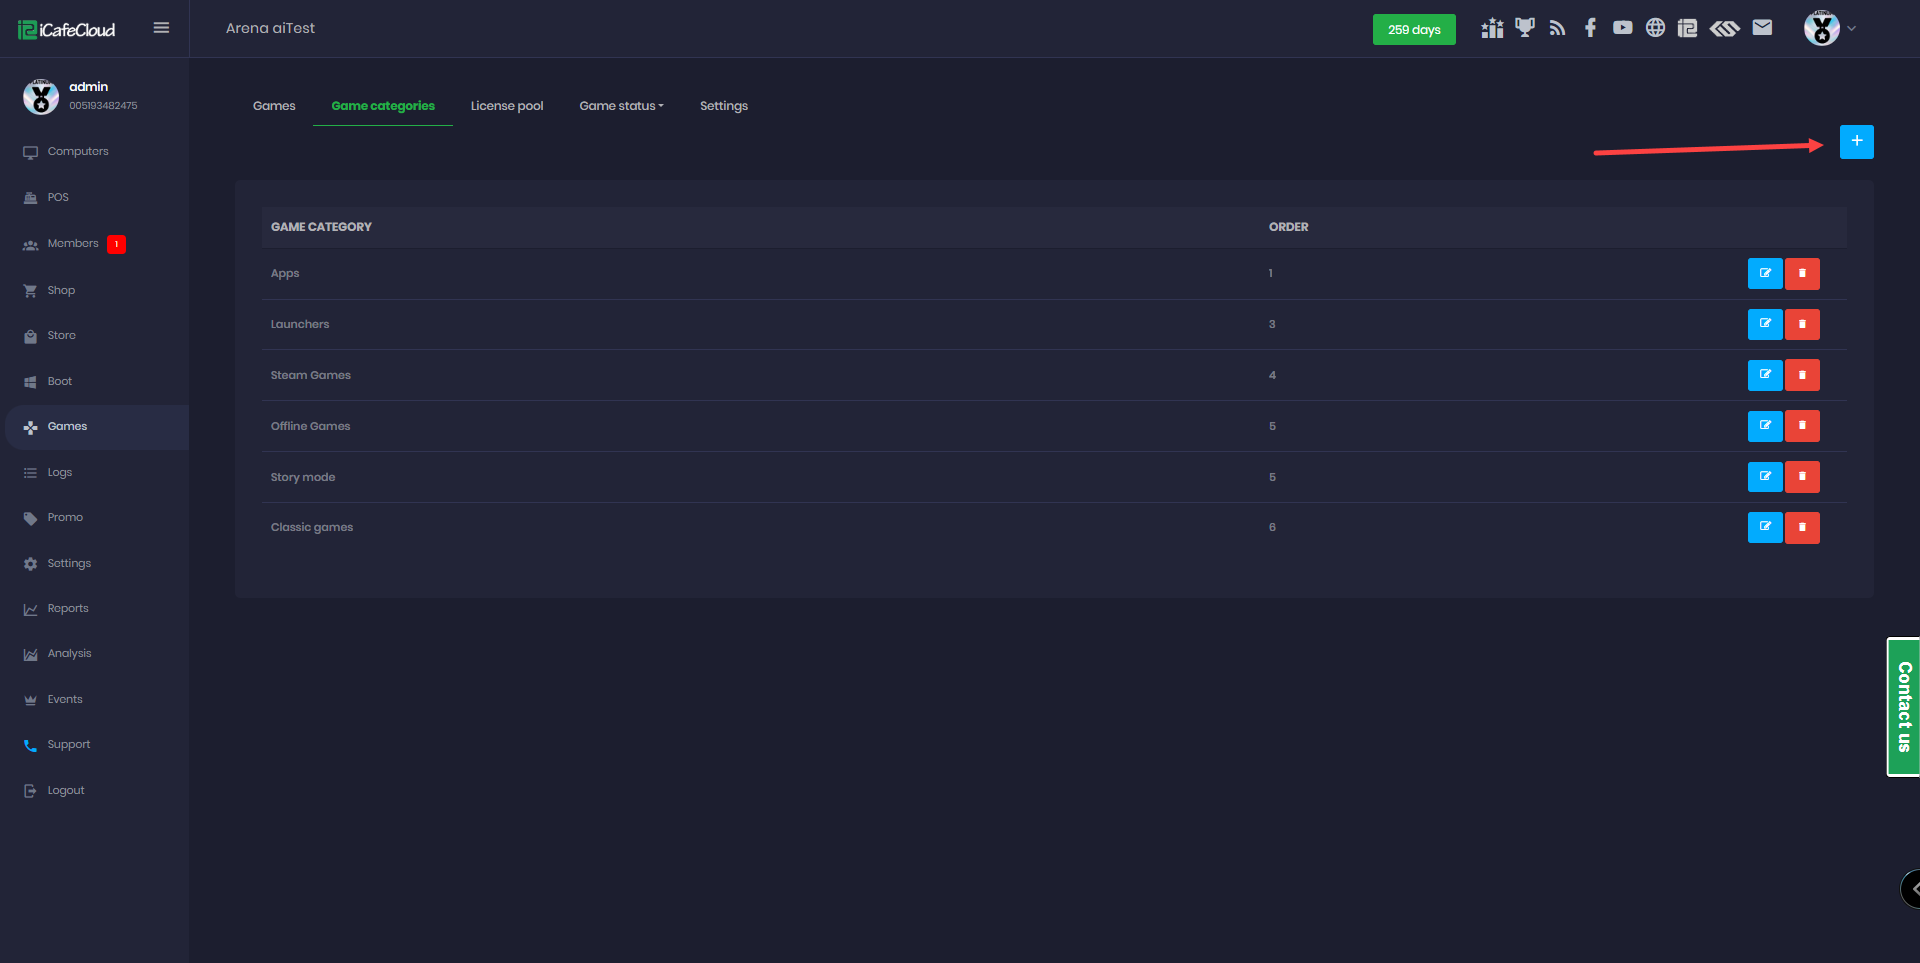The width and height of the screenshot is (1920, 963).
Task: Click the Story mode row name
Action: (x=302, y=477)
